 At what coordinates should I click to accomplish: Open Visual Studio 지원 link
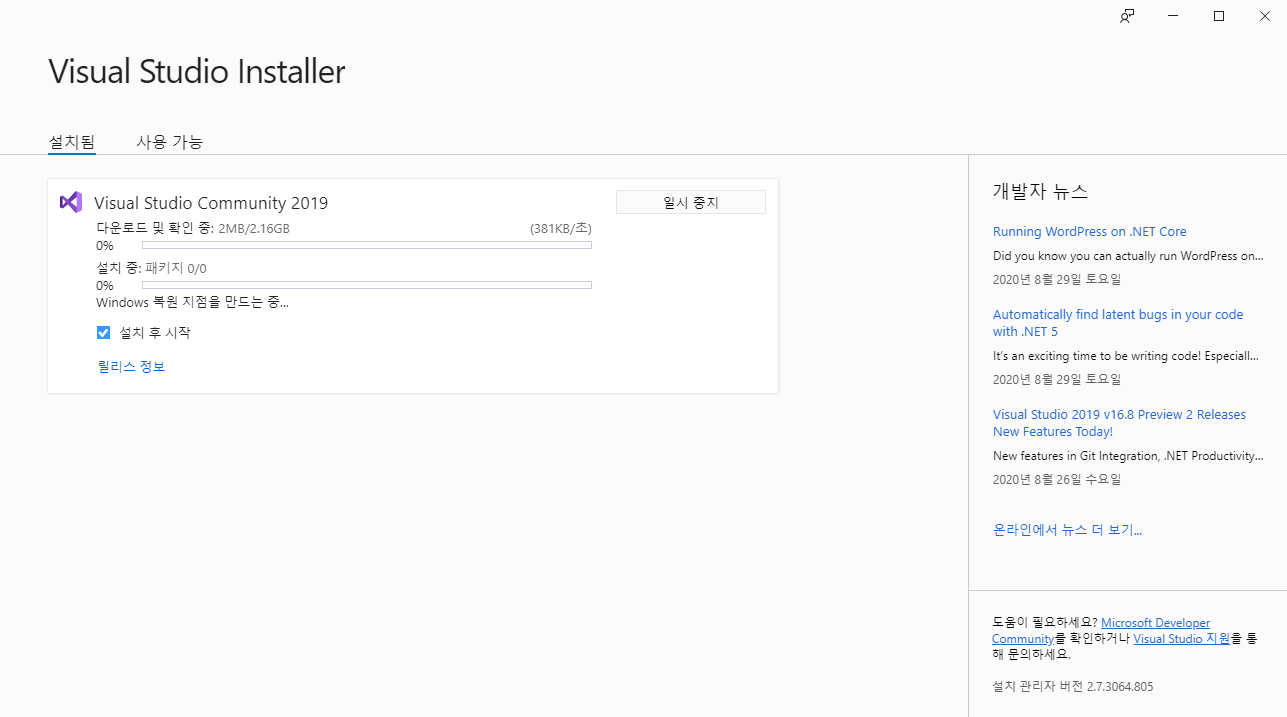(1181, 638)
